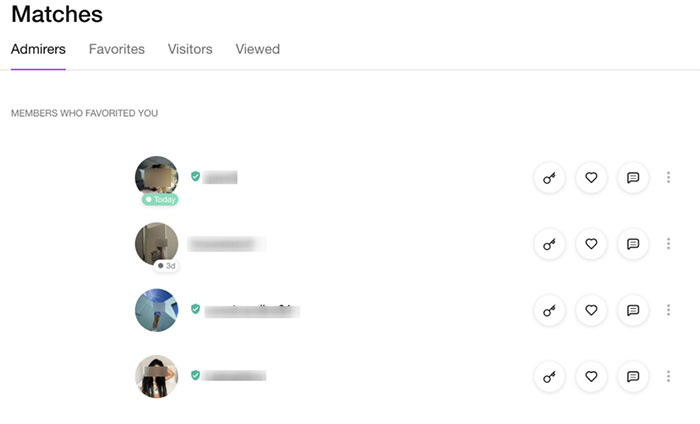Open chat with the third listed member
Viewport: 700px width, 424px height.
(x=633, y=310)
